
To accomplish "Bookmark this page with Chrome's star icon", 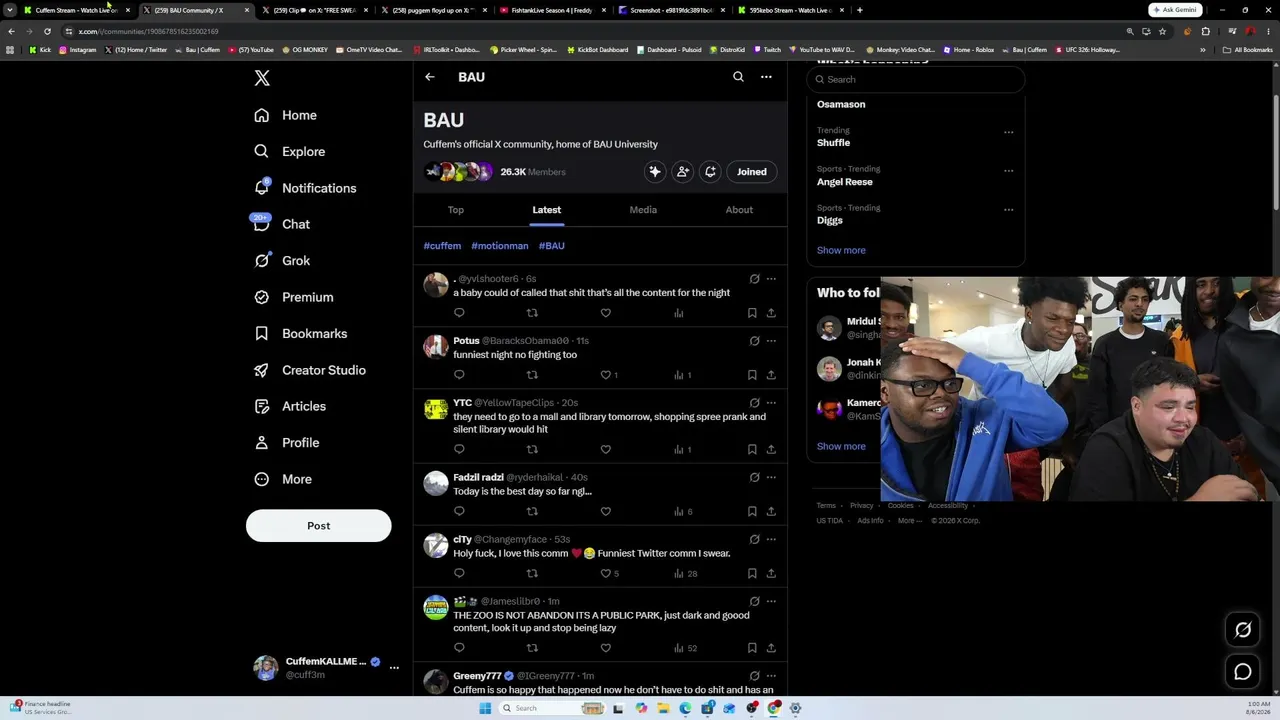I will (x=1162, y=31).
